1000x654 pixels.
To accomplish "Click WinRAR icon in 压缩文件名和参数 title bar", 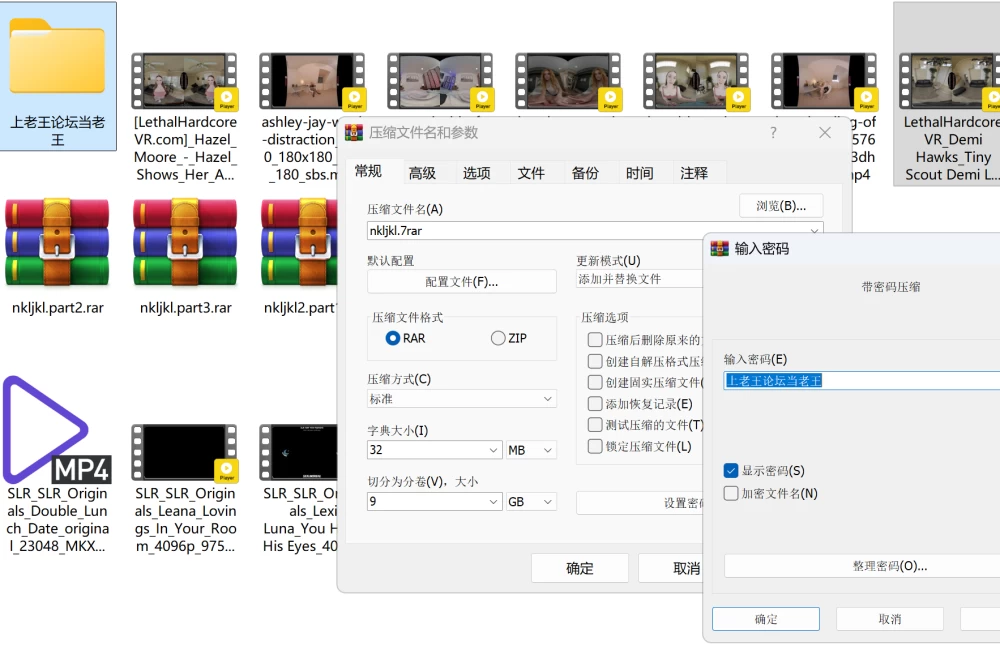I will [x=354, y=133].
